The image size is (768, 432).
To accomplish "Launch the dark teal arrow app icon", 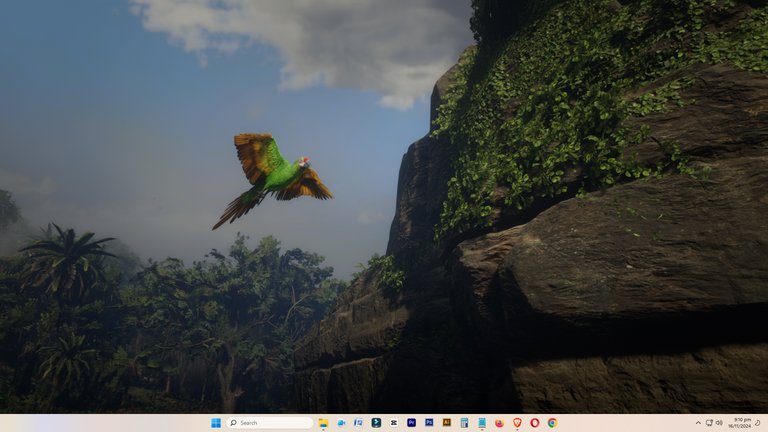I will (376, 423).
